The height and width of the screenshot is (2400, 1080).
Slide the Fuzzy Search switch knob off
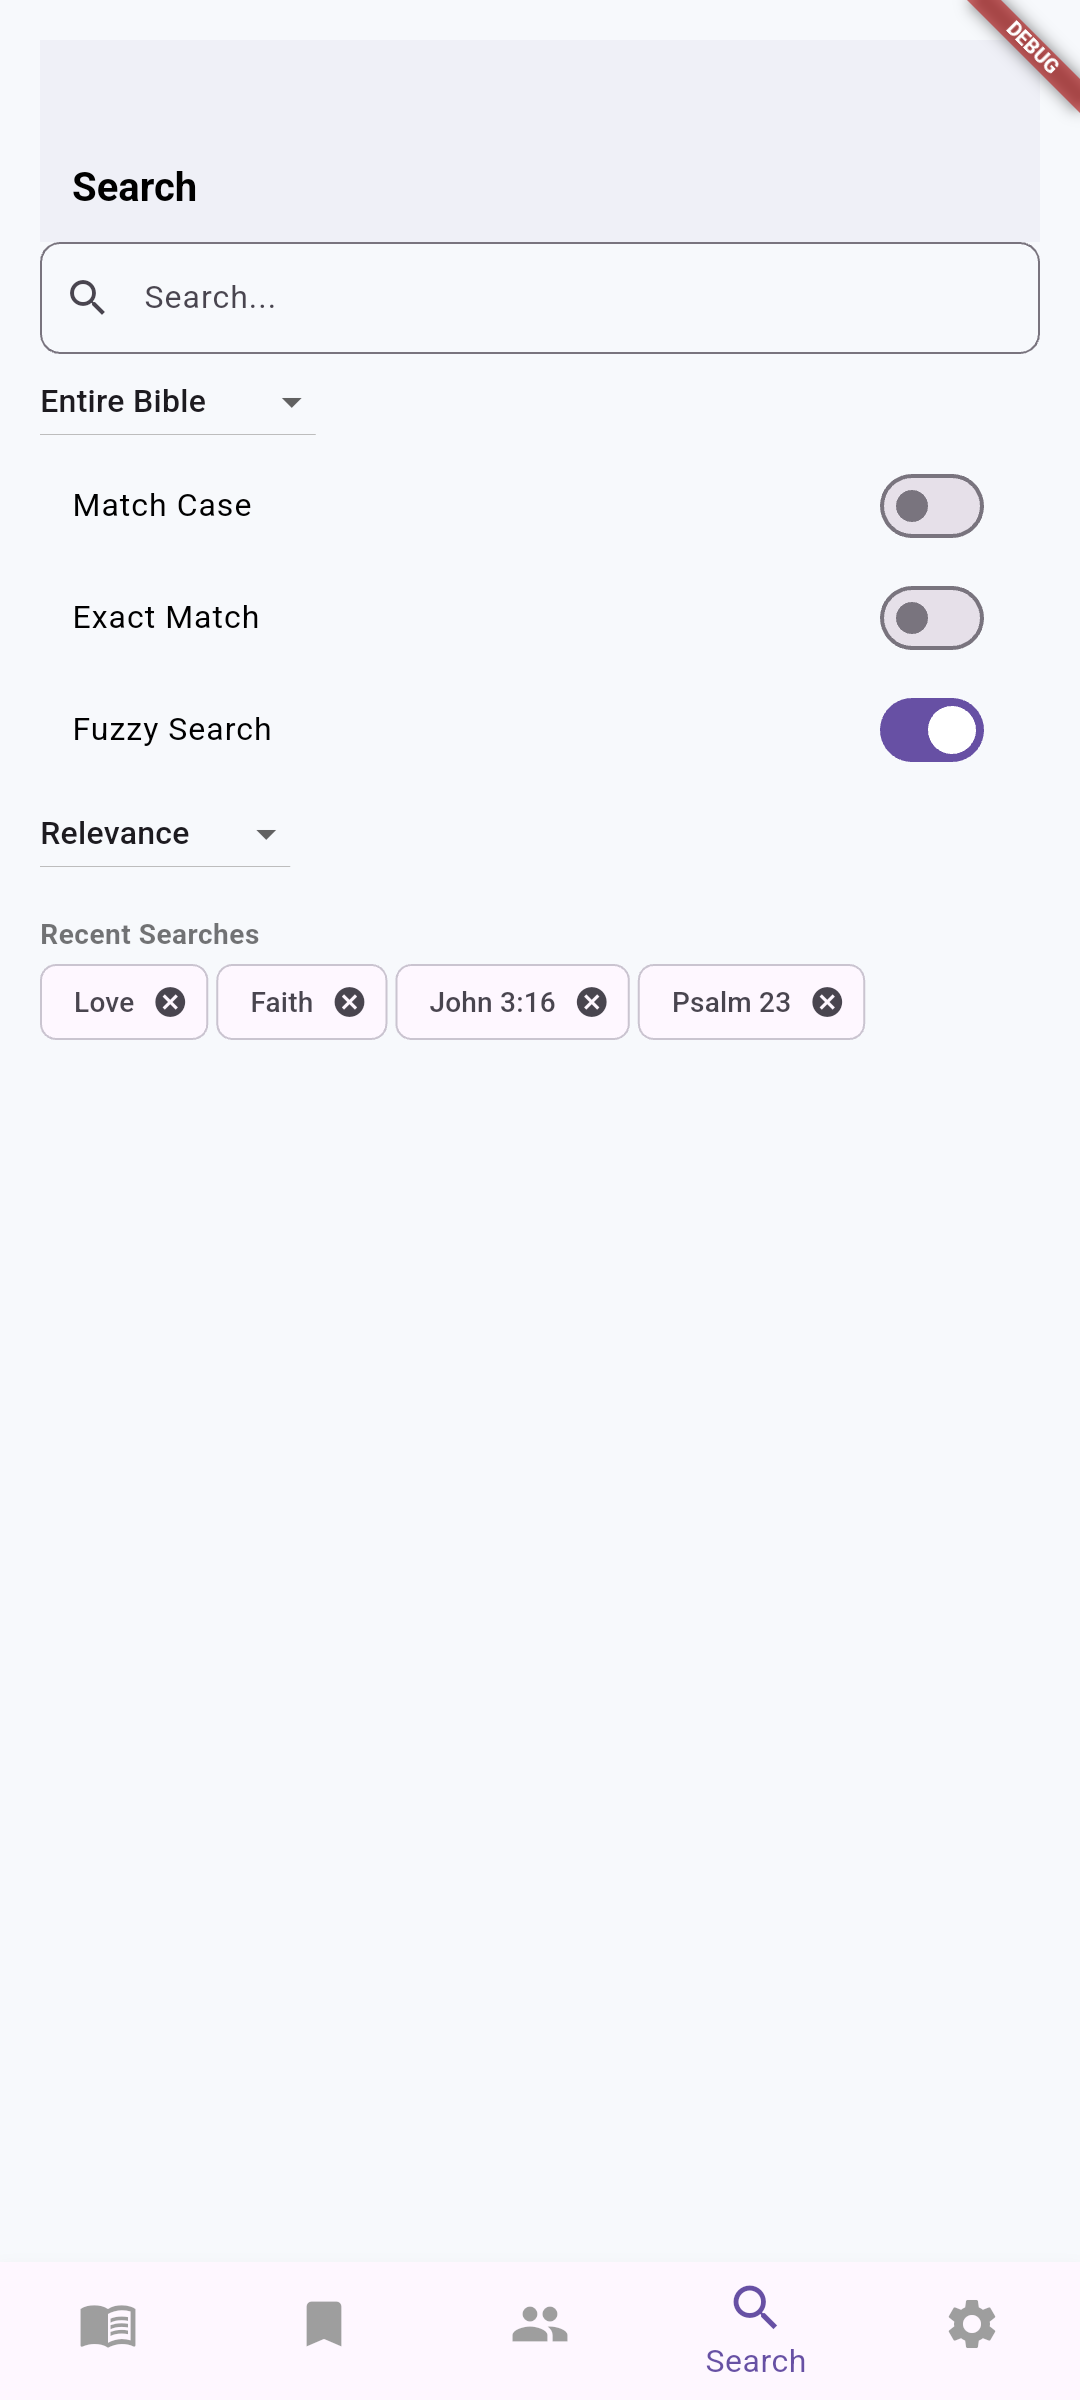click(x=946, y=729)
